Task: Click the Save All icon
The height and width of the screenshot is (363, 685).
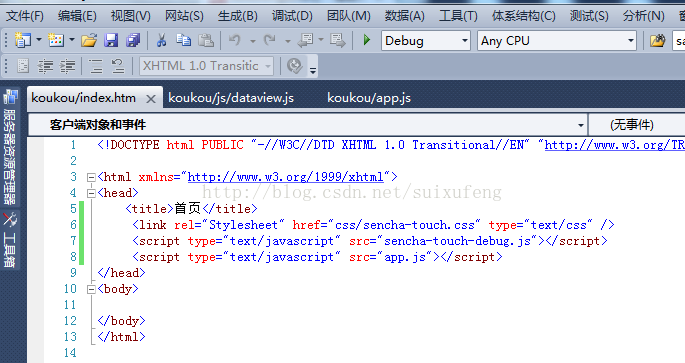Action: 133,41
